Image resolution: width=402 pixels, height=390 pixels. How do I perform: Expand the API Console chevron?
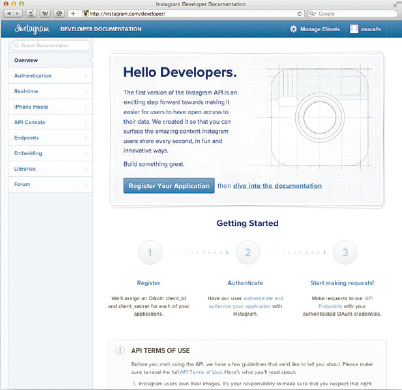coord(86,122)
